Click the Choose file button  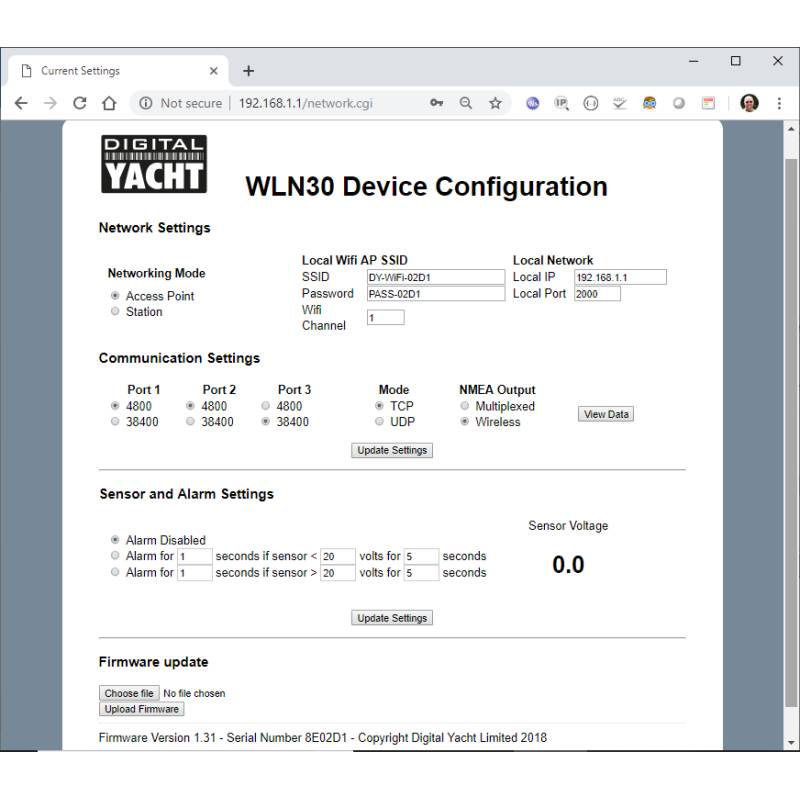129,693
